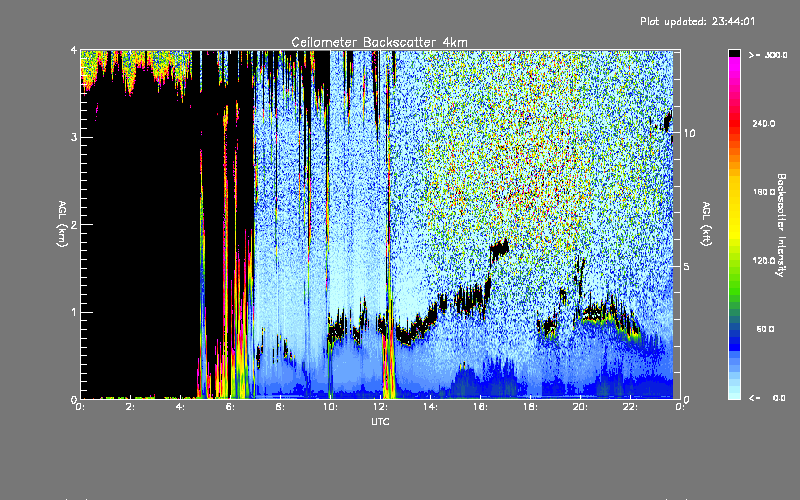The width and height of the screenshot is (800, 500).
Task: Click the '6:' UTC time tick label
Action: click(230, 407)
